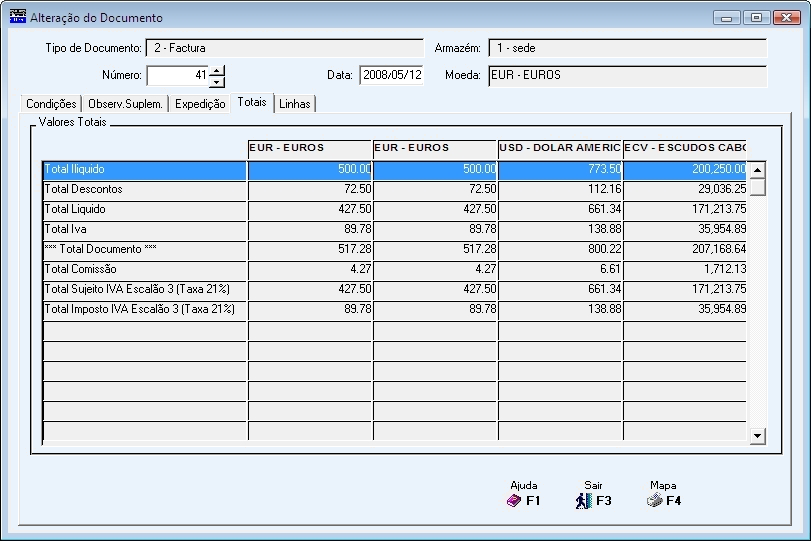
Task: Click the USD - DOLAR AMERIC column header
Action: 559,148
